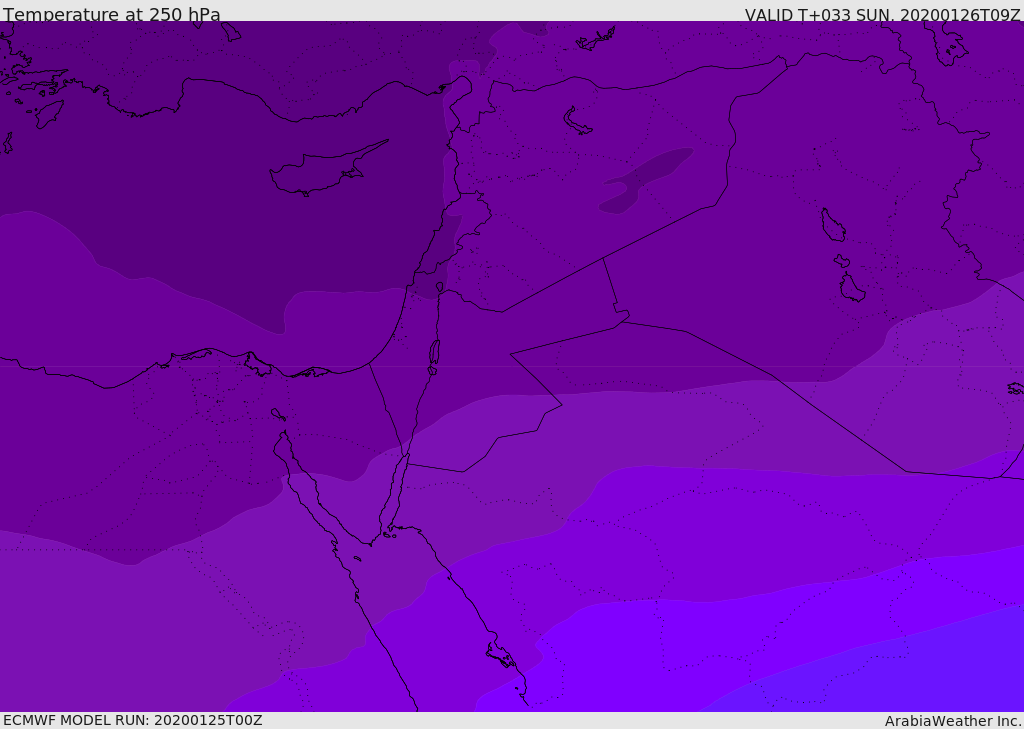Click the 'Temperature at 250 hPa' title text
Screen dimensions: 1024x729
point(112,14)
